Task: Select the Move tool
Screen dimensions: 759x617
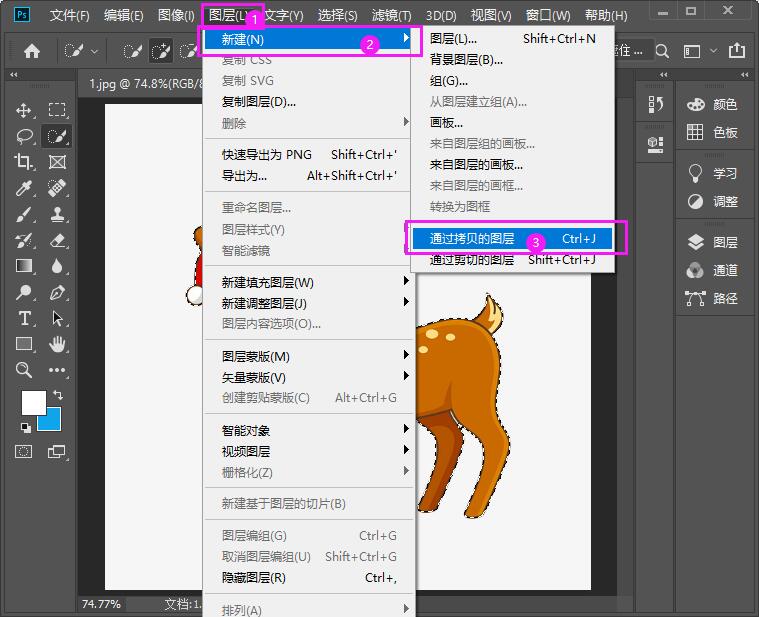Action: point(24,110)
